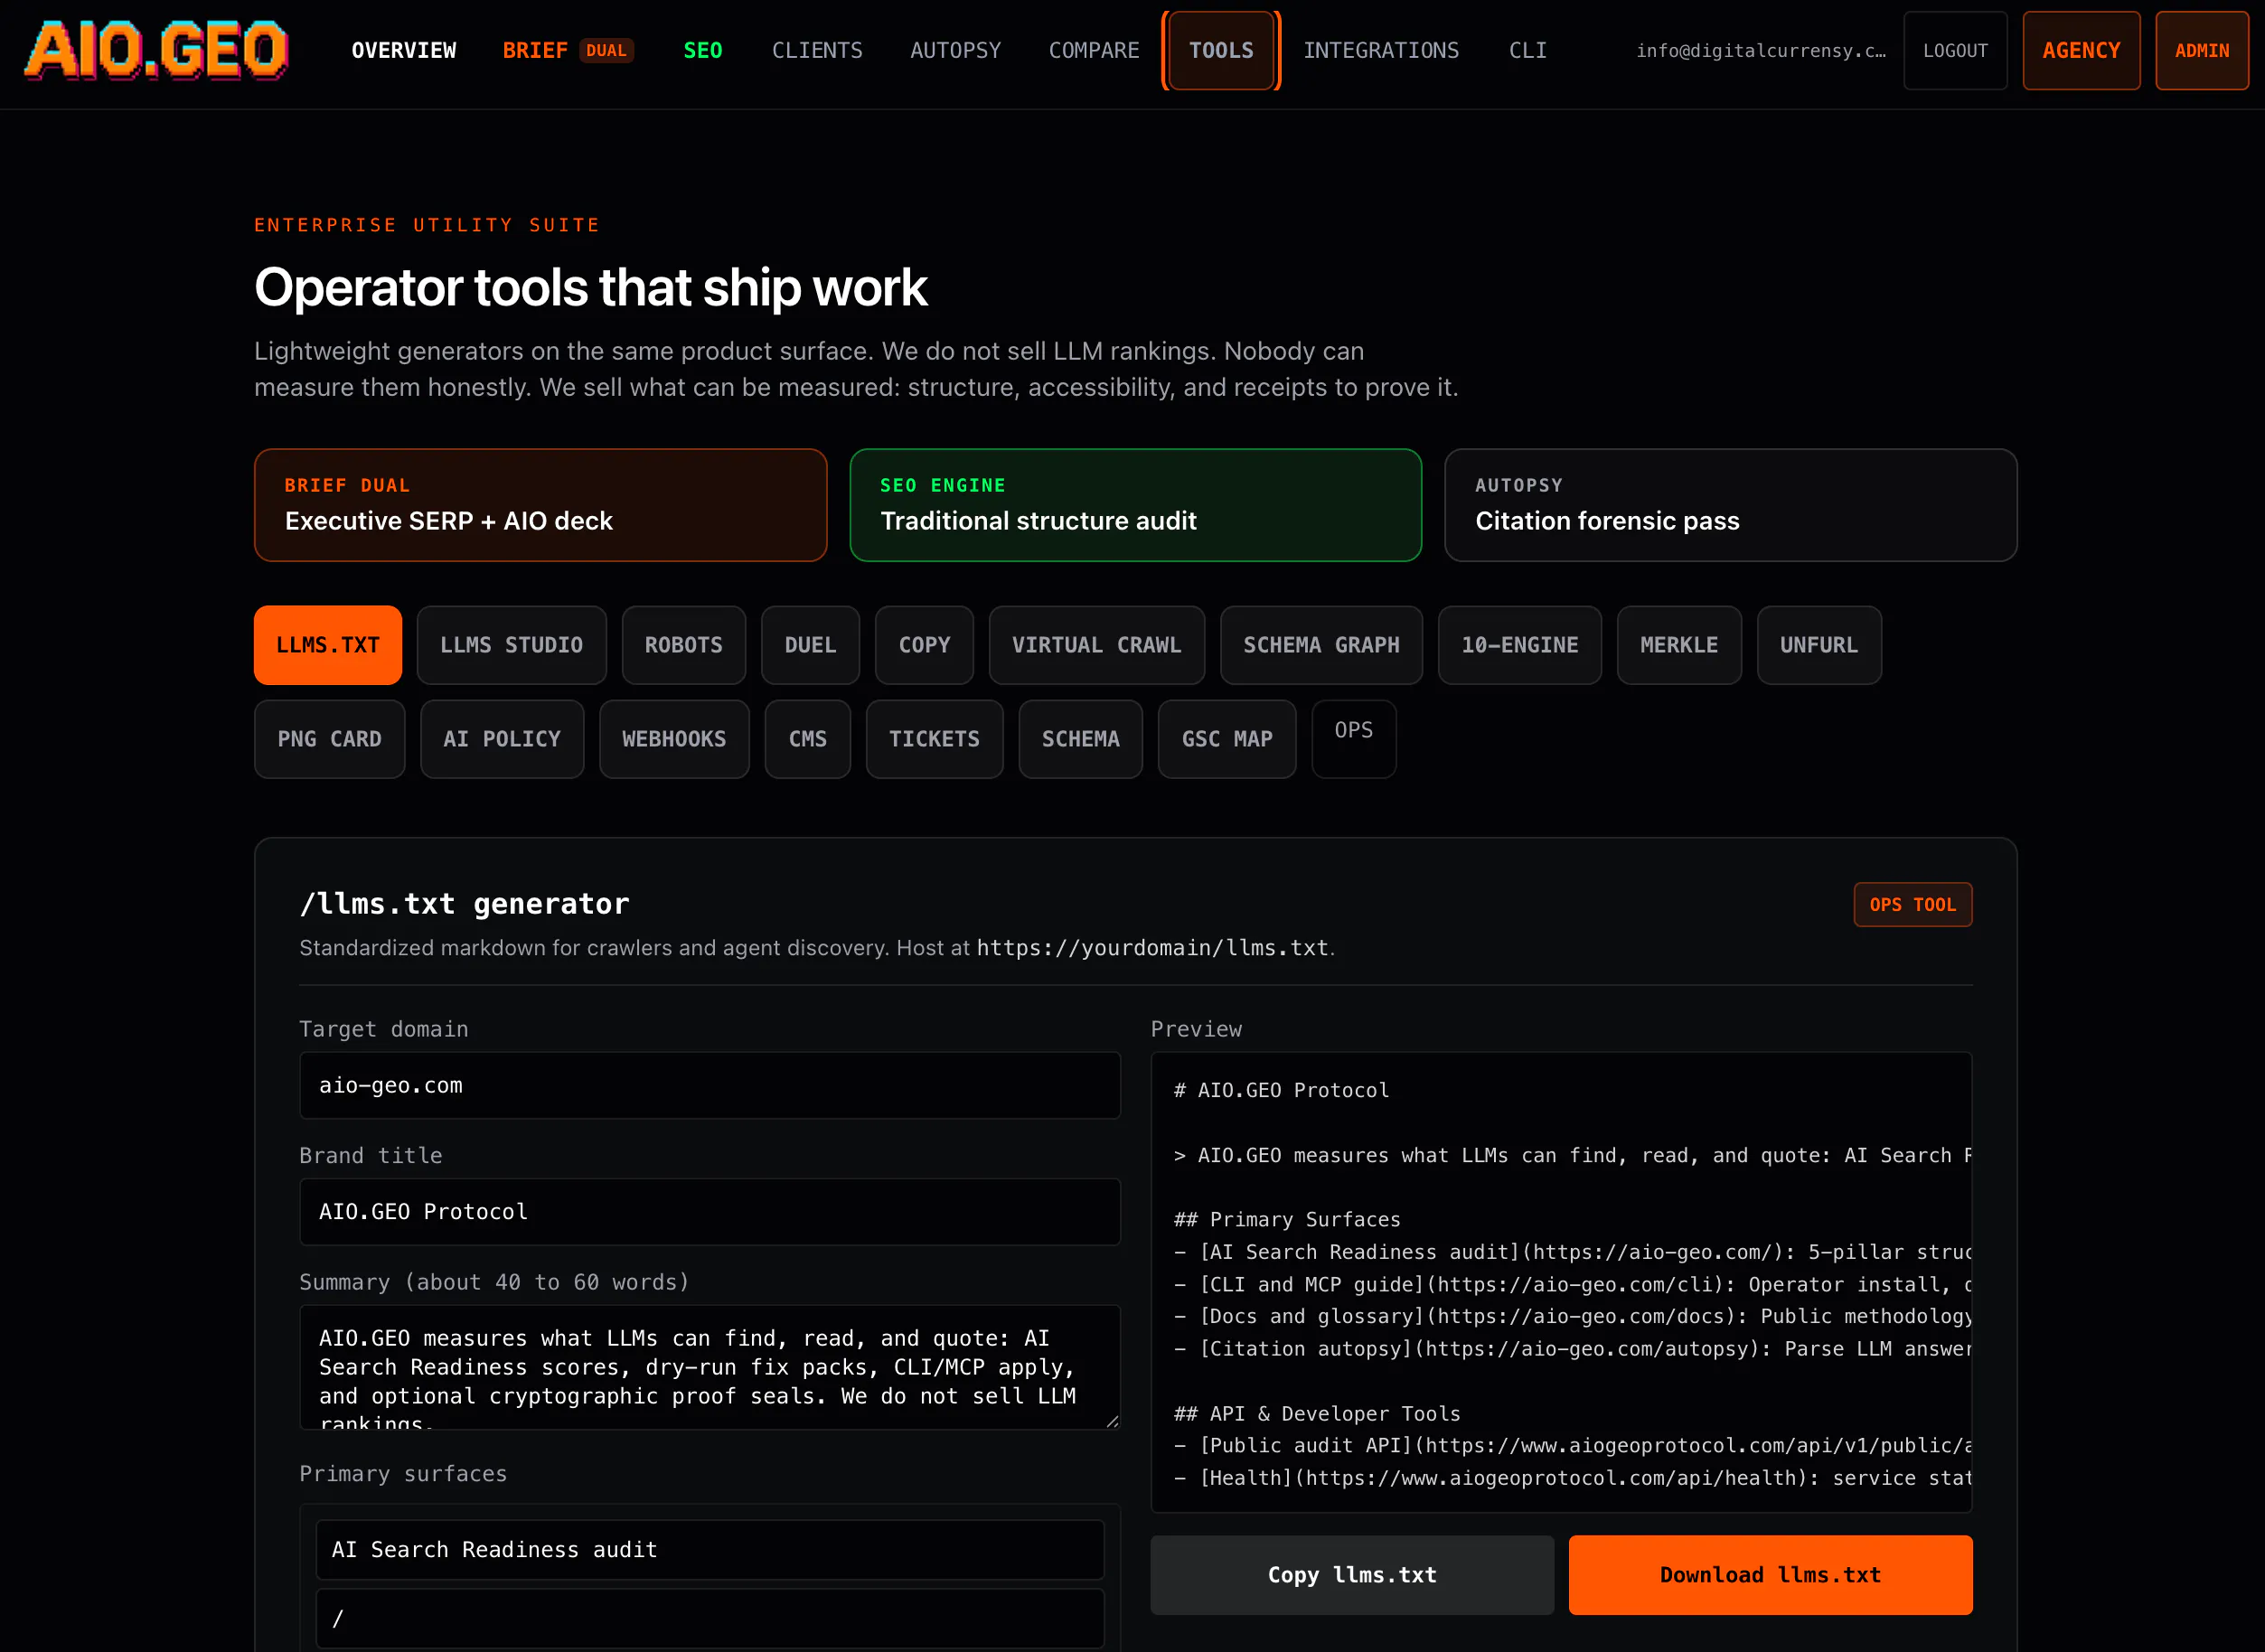
Task: Open the Brief Dual Executive SERP card
Action: point(540,505)
